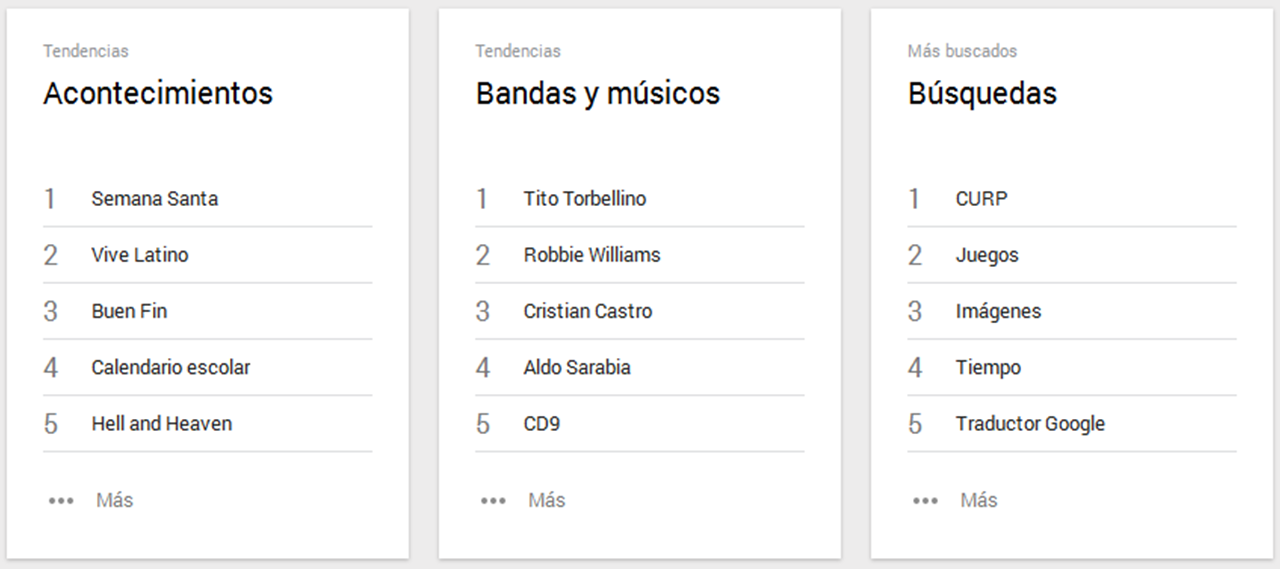The width and height of the screenshot is (1280, 569).
Task: Expand the Búsquedas list with Más
Action: click(978, 500)
